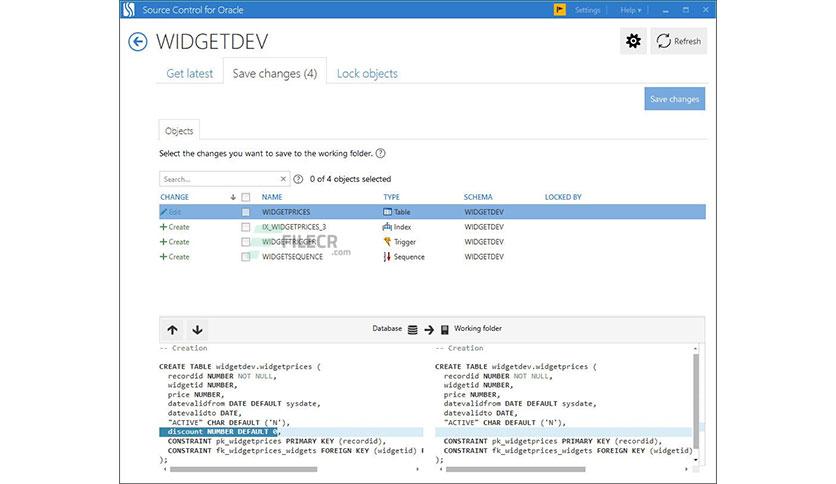Jump to previous difference with up arrow
This screenshot has width=836, height=484.
click(x=172, y=329)
